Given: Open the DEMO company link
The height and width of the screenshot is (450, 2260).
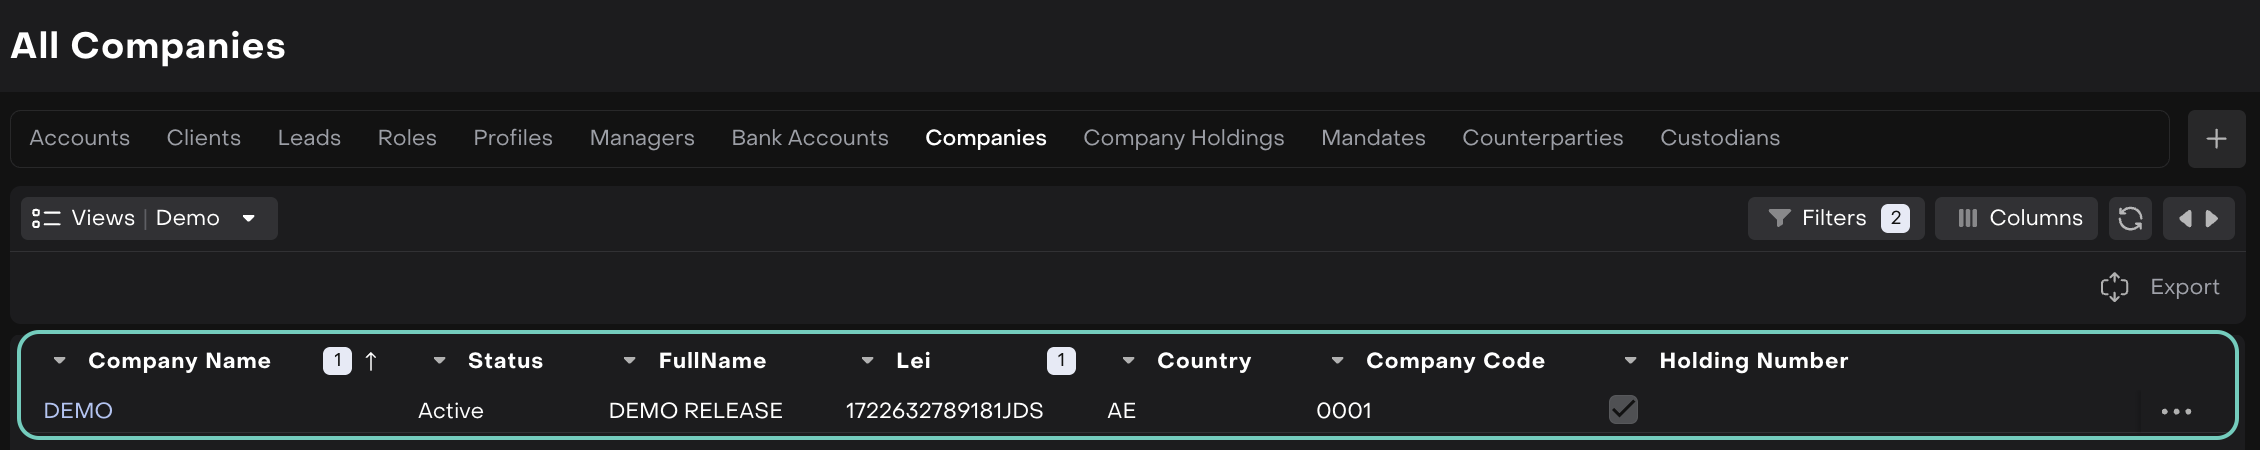Looking at the screenshot, I should [x=78, y=411].
